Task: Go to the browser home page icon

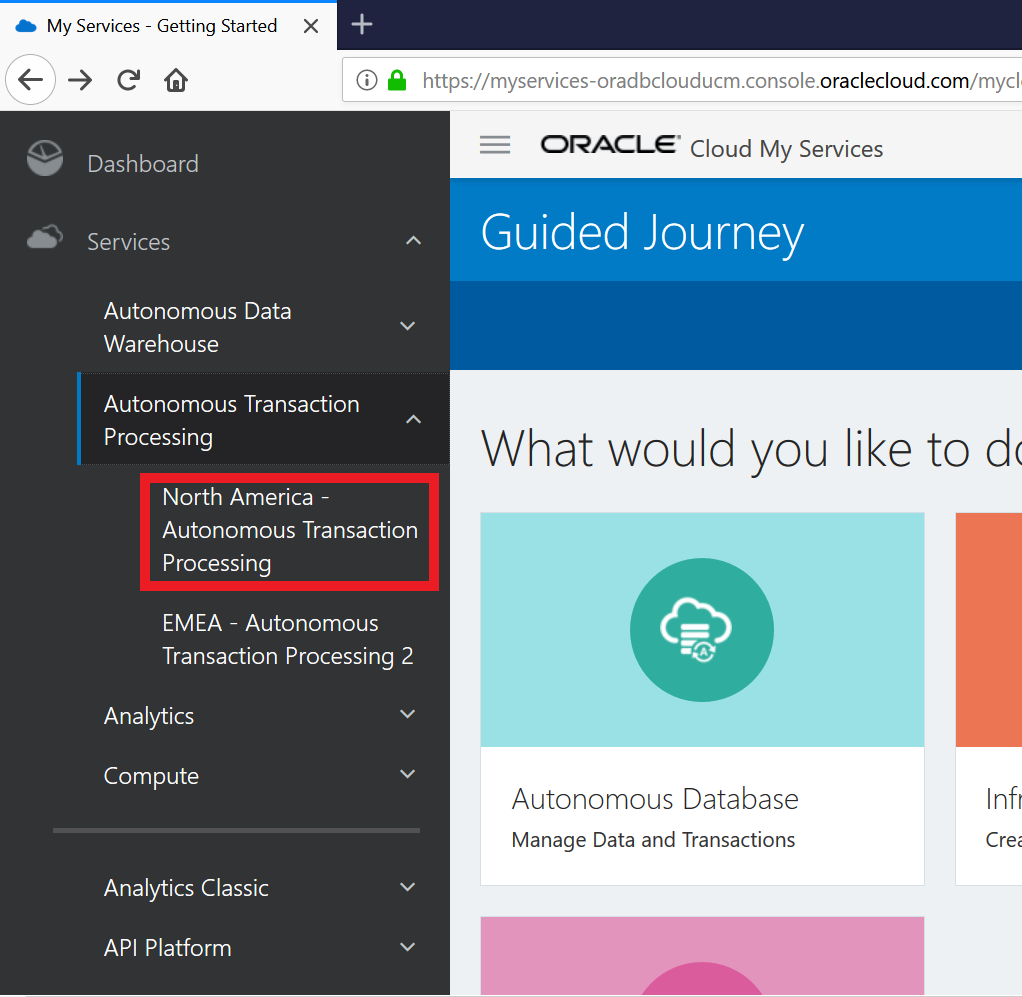Action: (x=176, y=80)
